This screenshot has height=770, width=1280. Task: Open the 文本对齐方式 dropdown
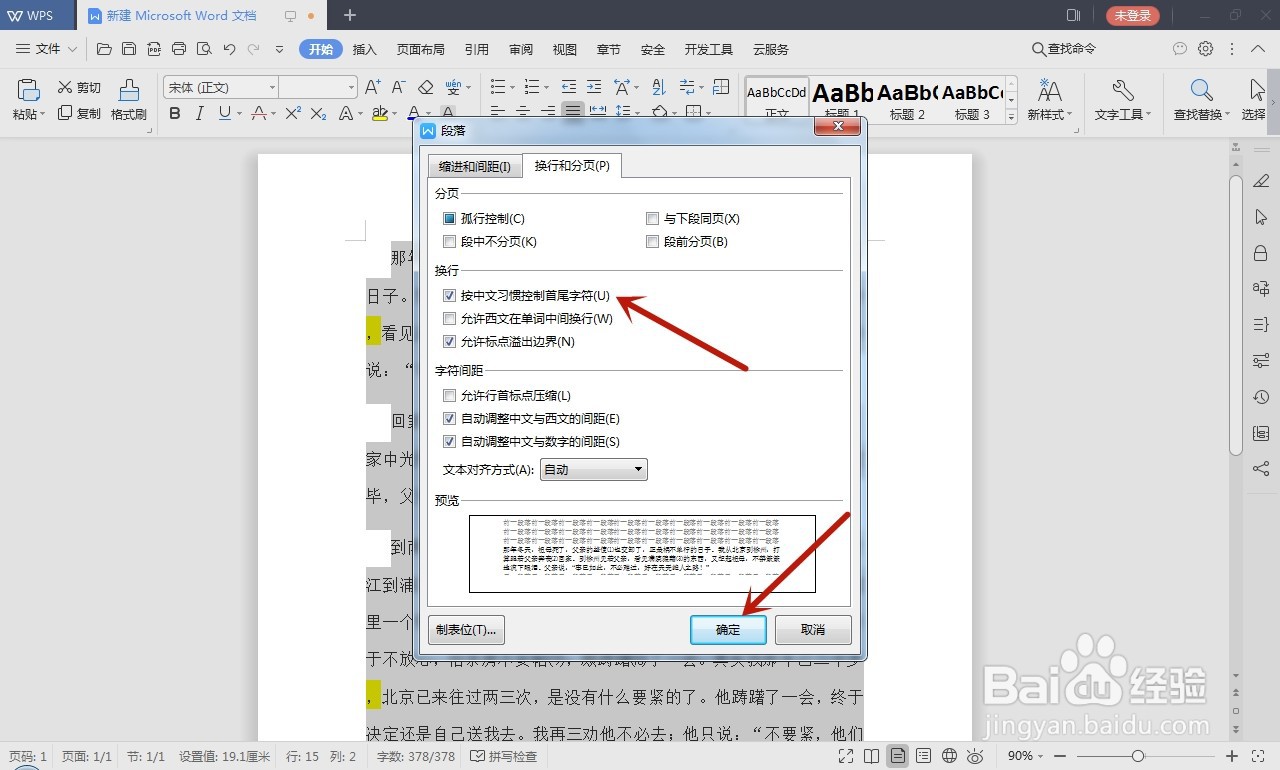(x=594, y=469)
